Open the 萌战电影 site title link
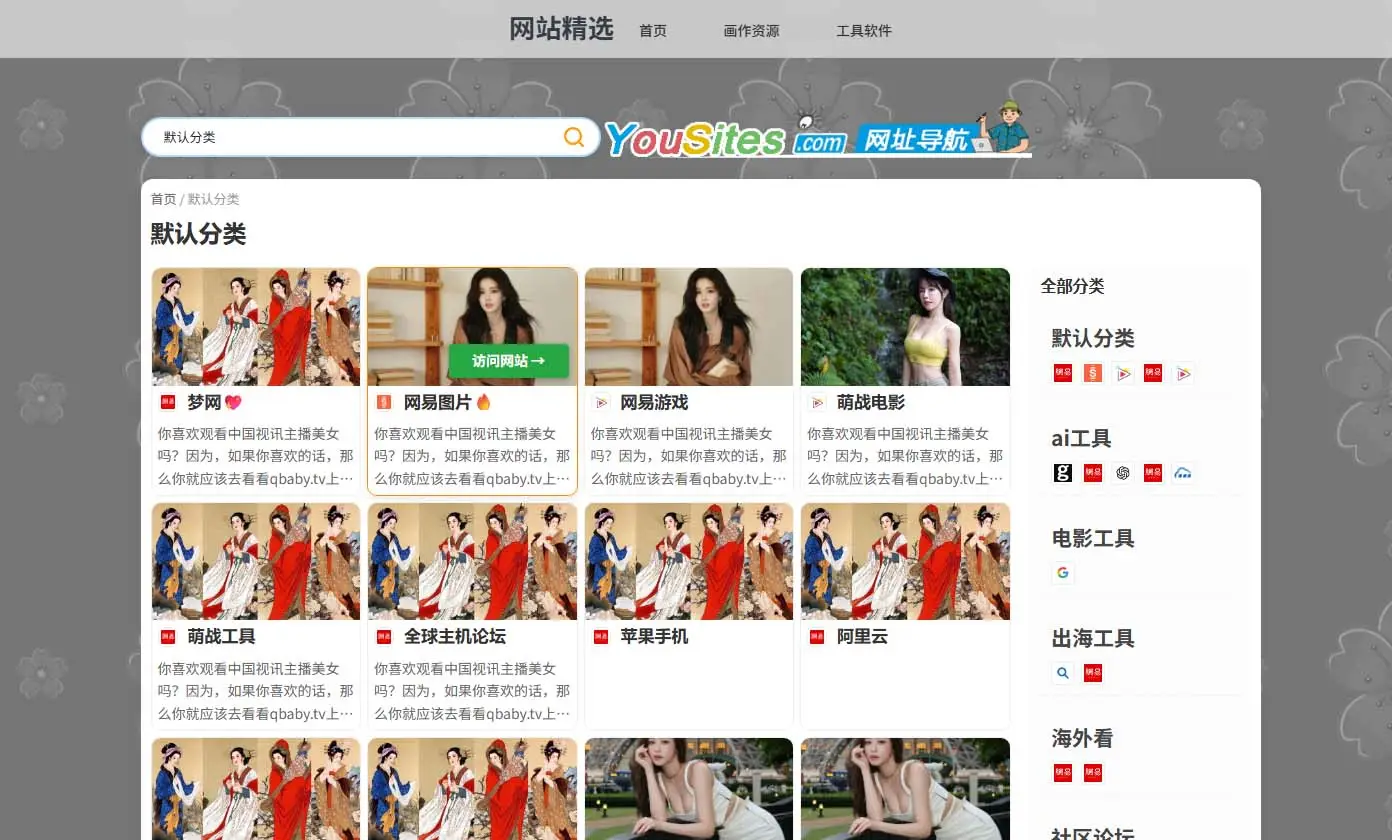The height and width of the screenshot is (840, 1392). coord(870,402)
